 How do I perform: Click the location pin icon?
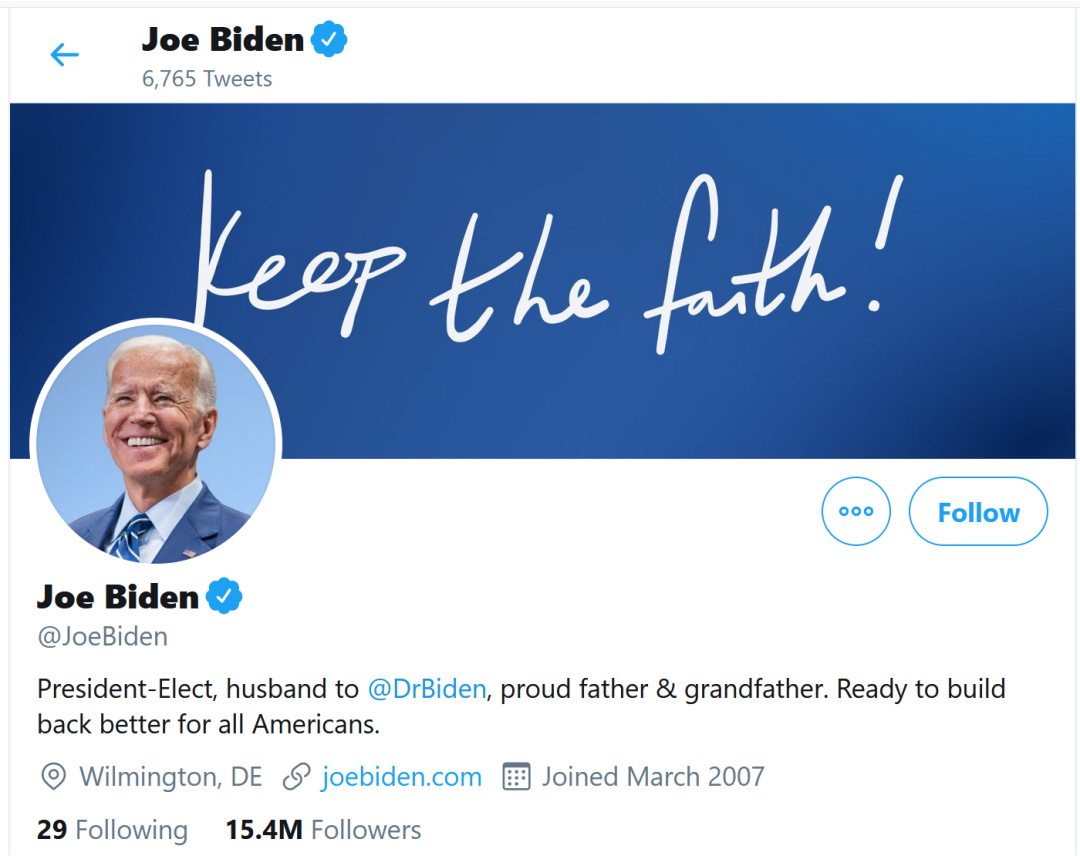[x=53, y=777]
